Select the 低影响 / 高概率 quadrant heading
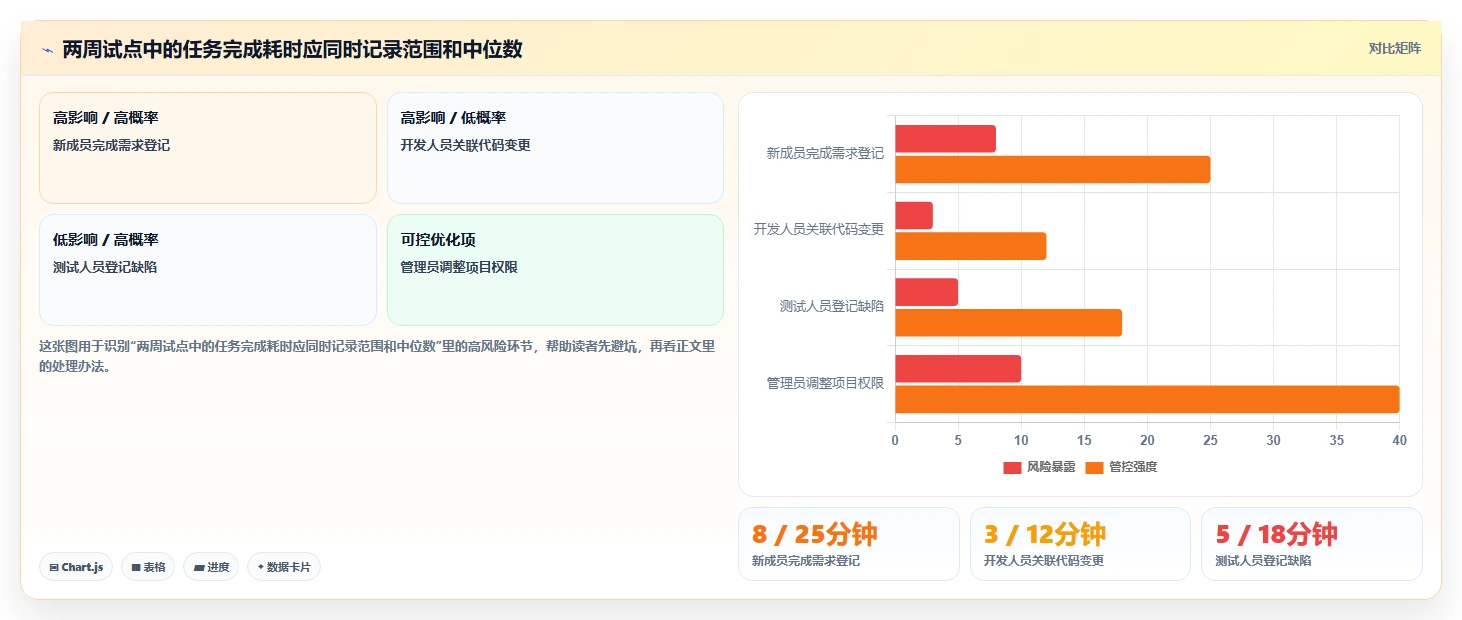The width and height of the screenshot is (1462, 620). coord(106,240)
